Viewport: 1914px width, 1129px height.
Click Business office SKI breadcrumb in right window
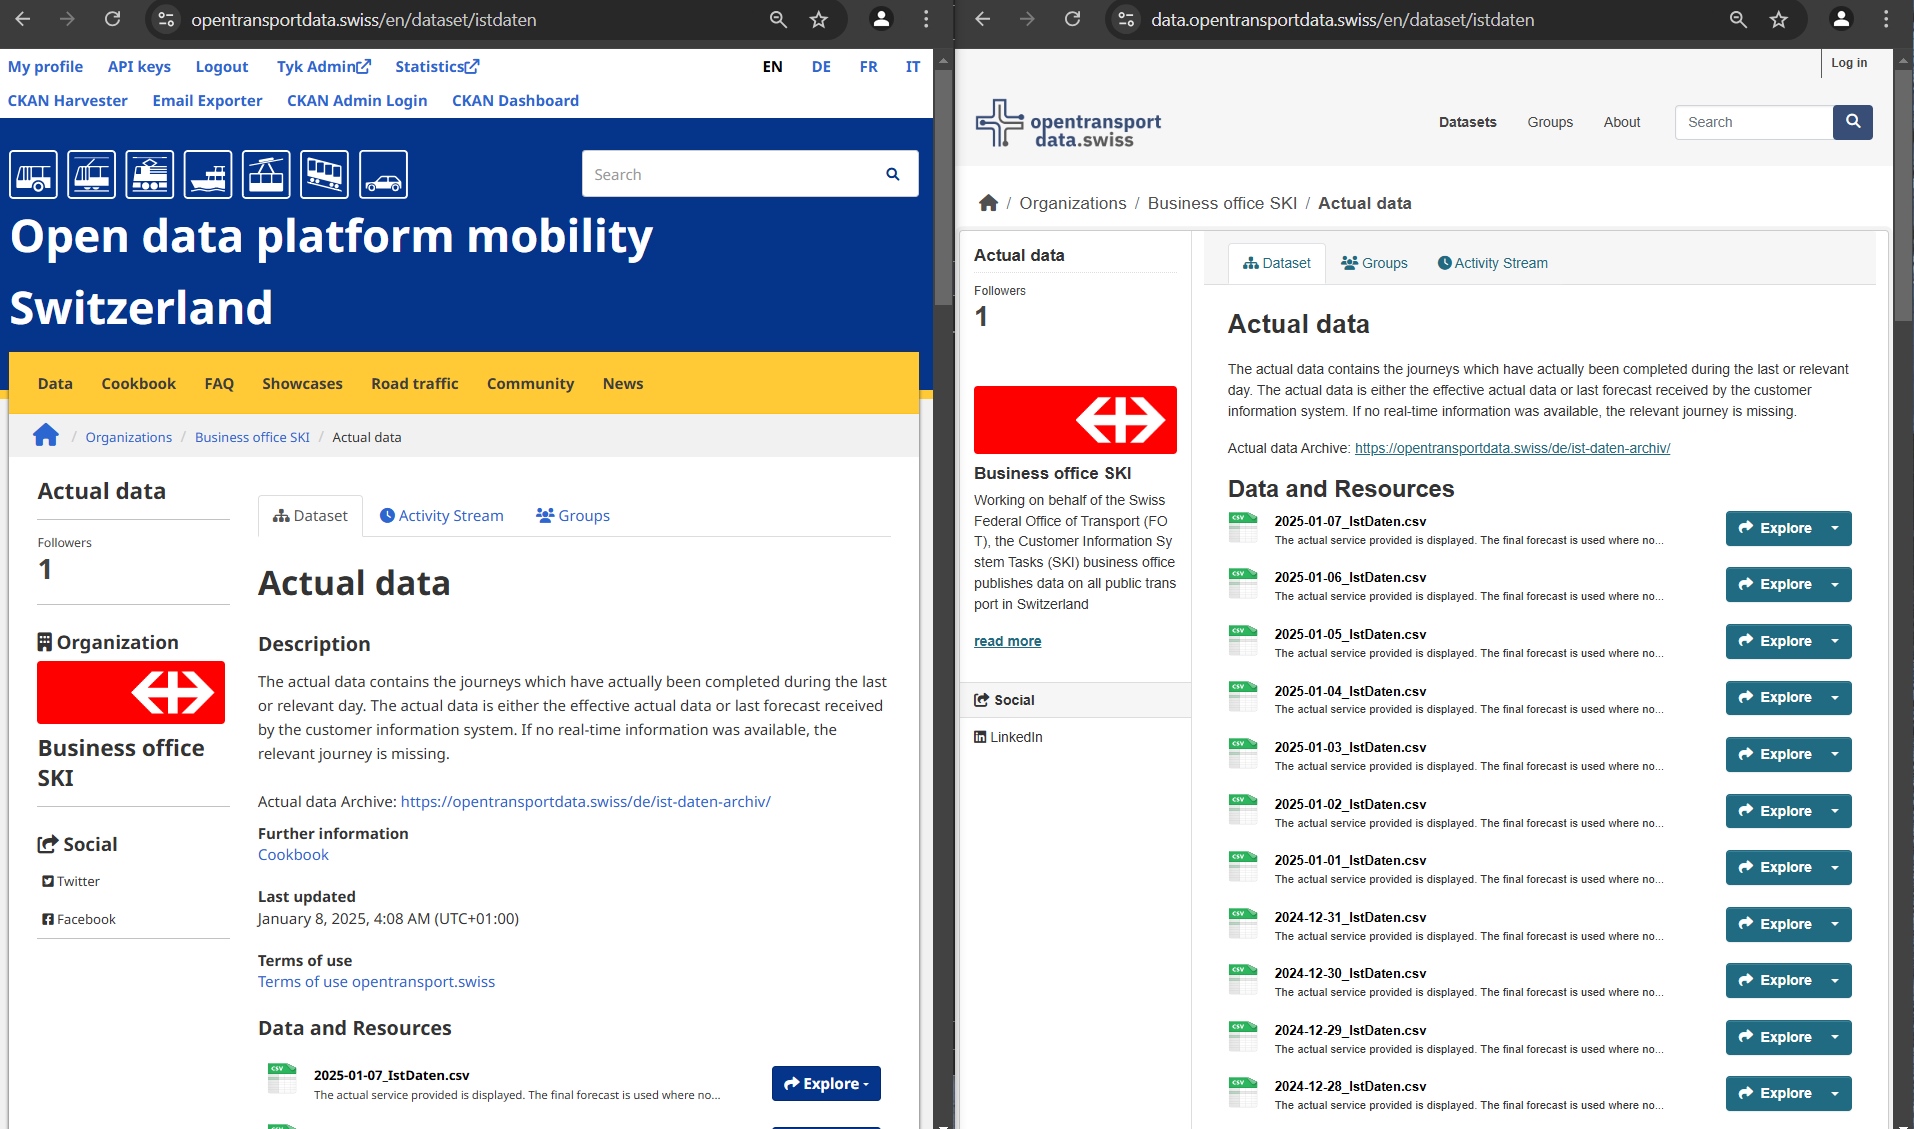click(1222, 203)
